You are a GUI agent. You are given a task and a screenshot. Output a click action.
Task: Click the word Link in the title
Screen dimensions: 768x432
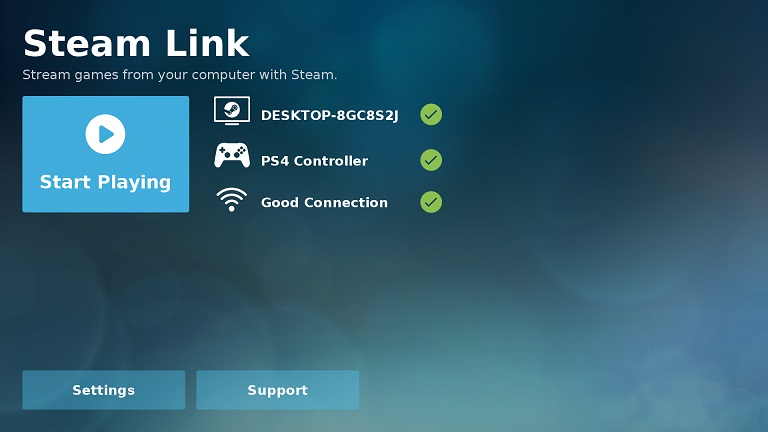(208, 43)
